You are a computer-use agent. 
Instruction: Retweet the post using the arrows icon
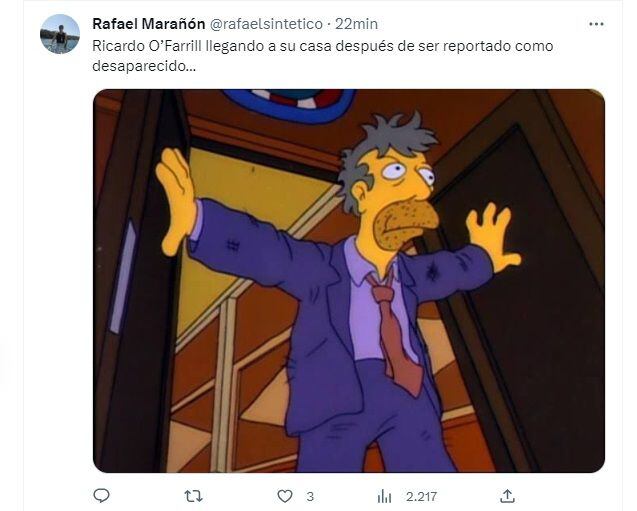[193, 496]
